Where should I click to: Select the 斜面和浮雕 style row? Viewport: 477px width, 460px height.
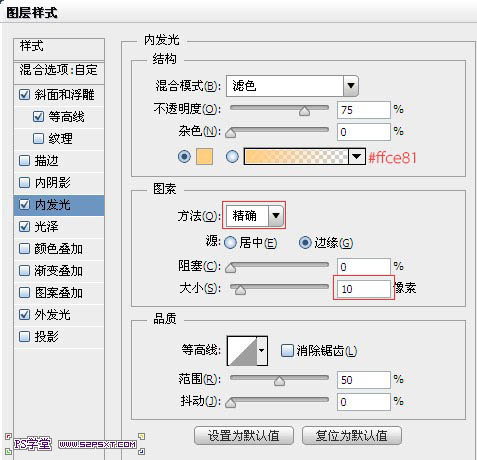tap(59, 95)
